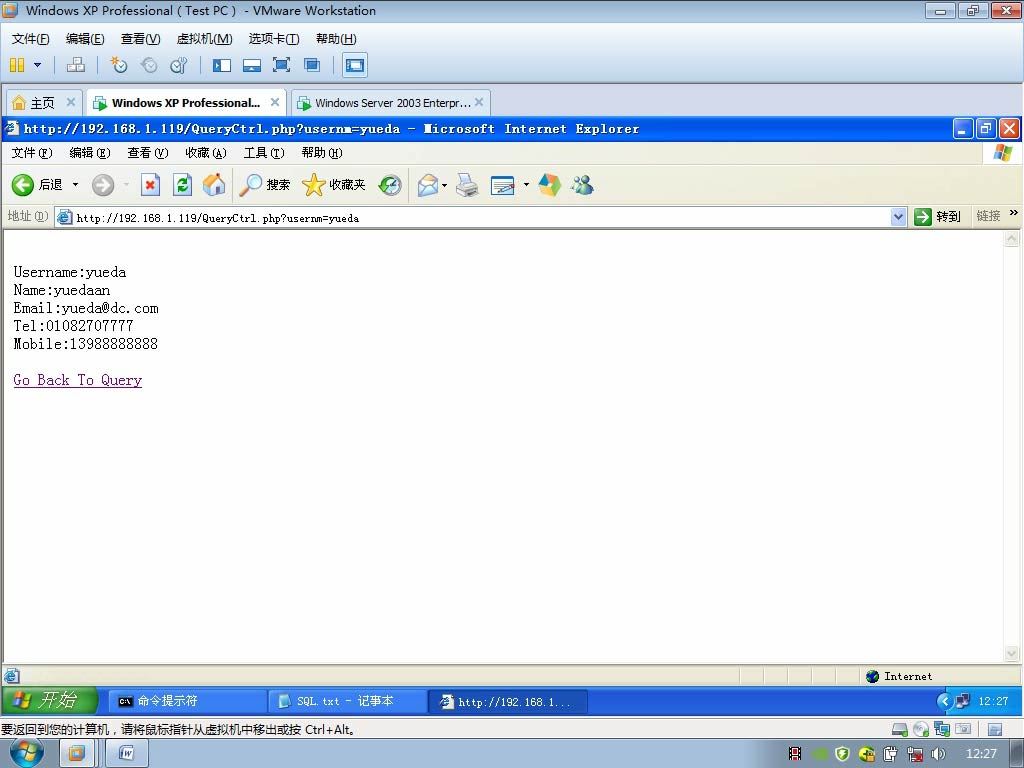Click the VMware thumbnail bar view icon
Image resolution: width=1024 pixels, height=768 pixels.
[x=251, y=65]
